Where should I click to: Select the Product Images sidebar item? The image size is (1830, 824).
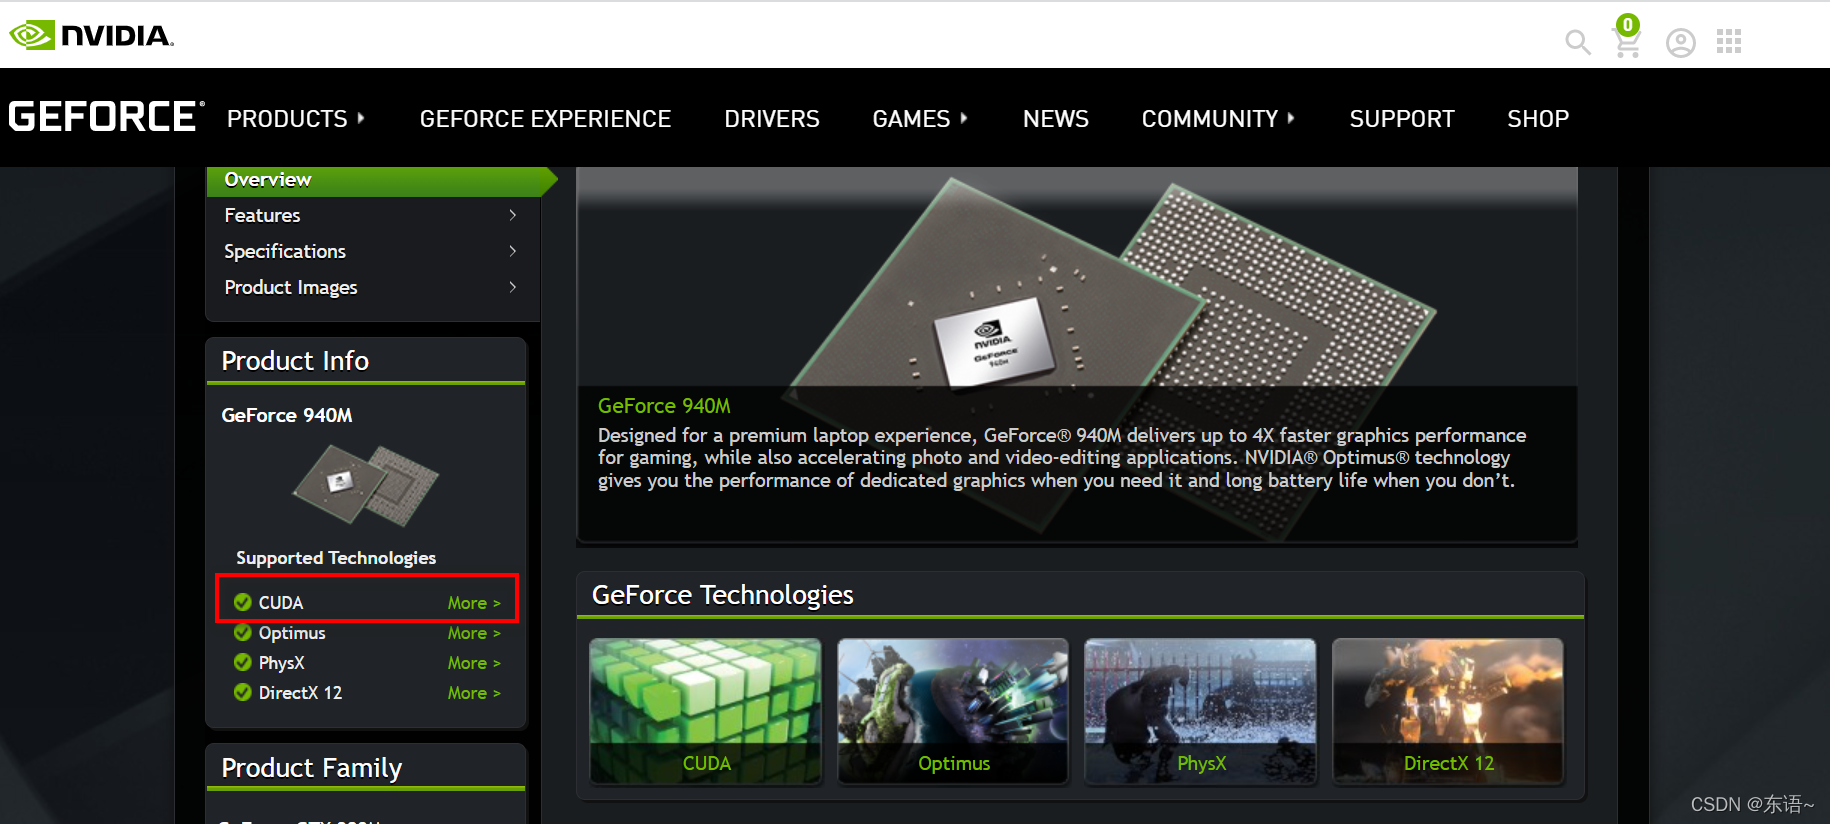[372, 287]
